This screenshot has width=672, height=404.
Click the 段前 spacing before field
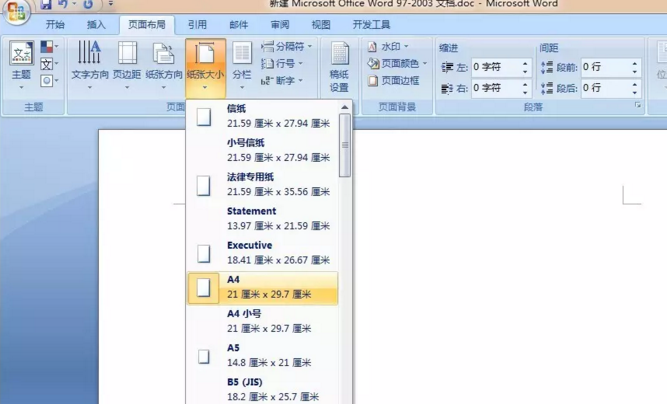[x=605, y=67]
